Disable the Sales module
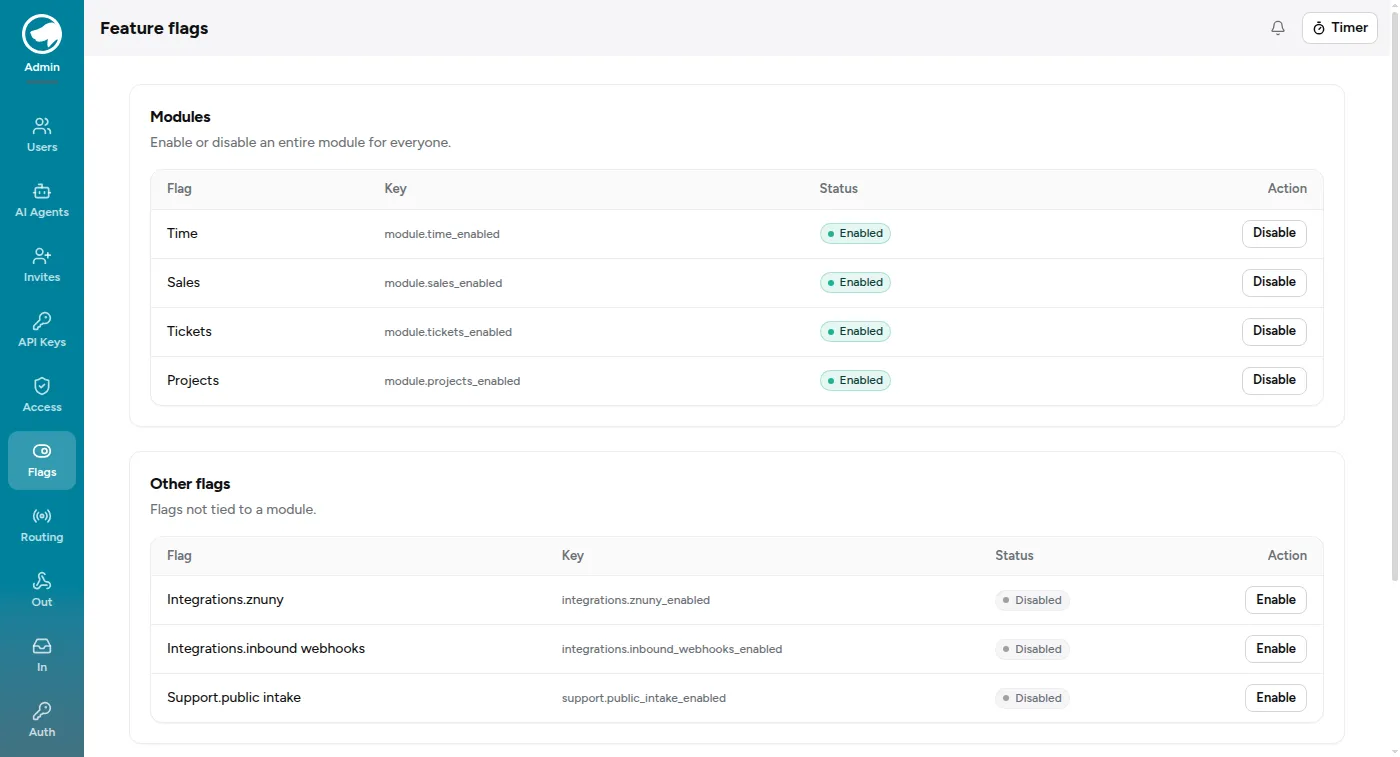Image resolution: width=1400 pixels, height=757 pixels. pyautogui.click(x=1274, y=282)
